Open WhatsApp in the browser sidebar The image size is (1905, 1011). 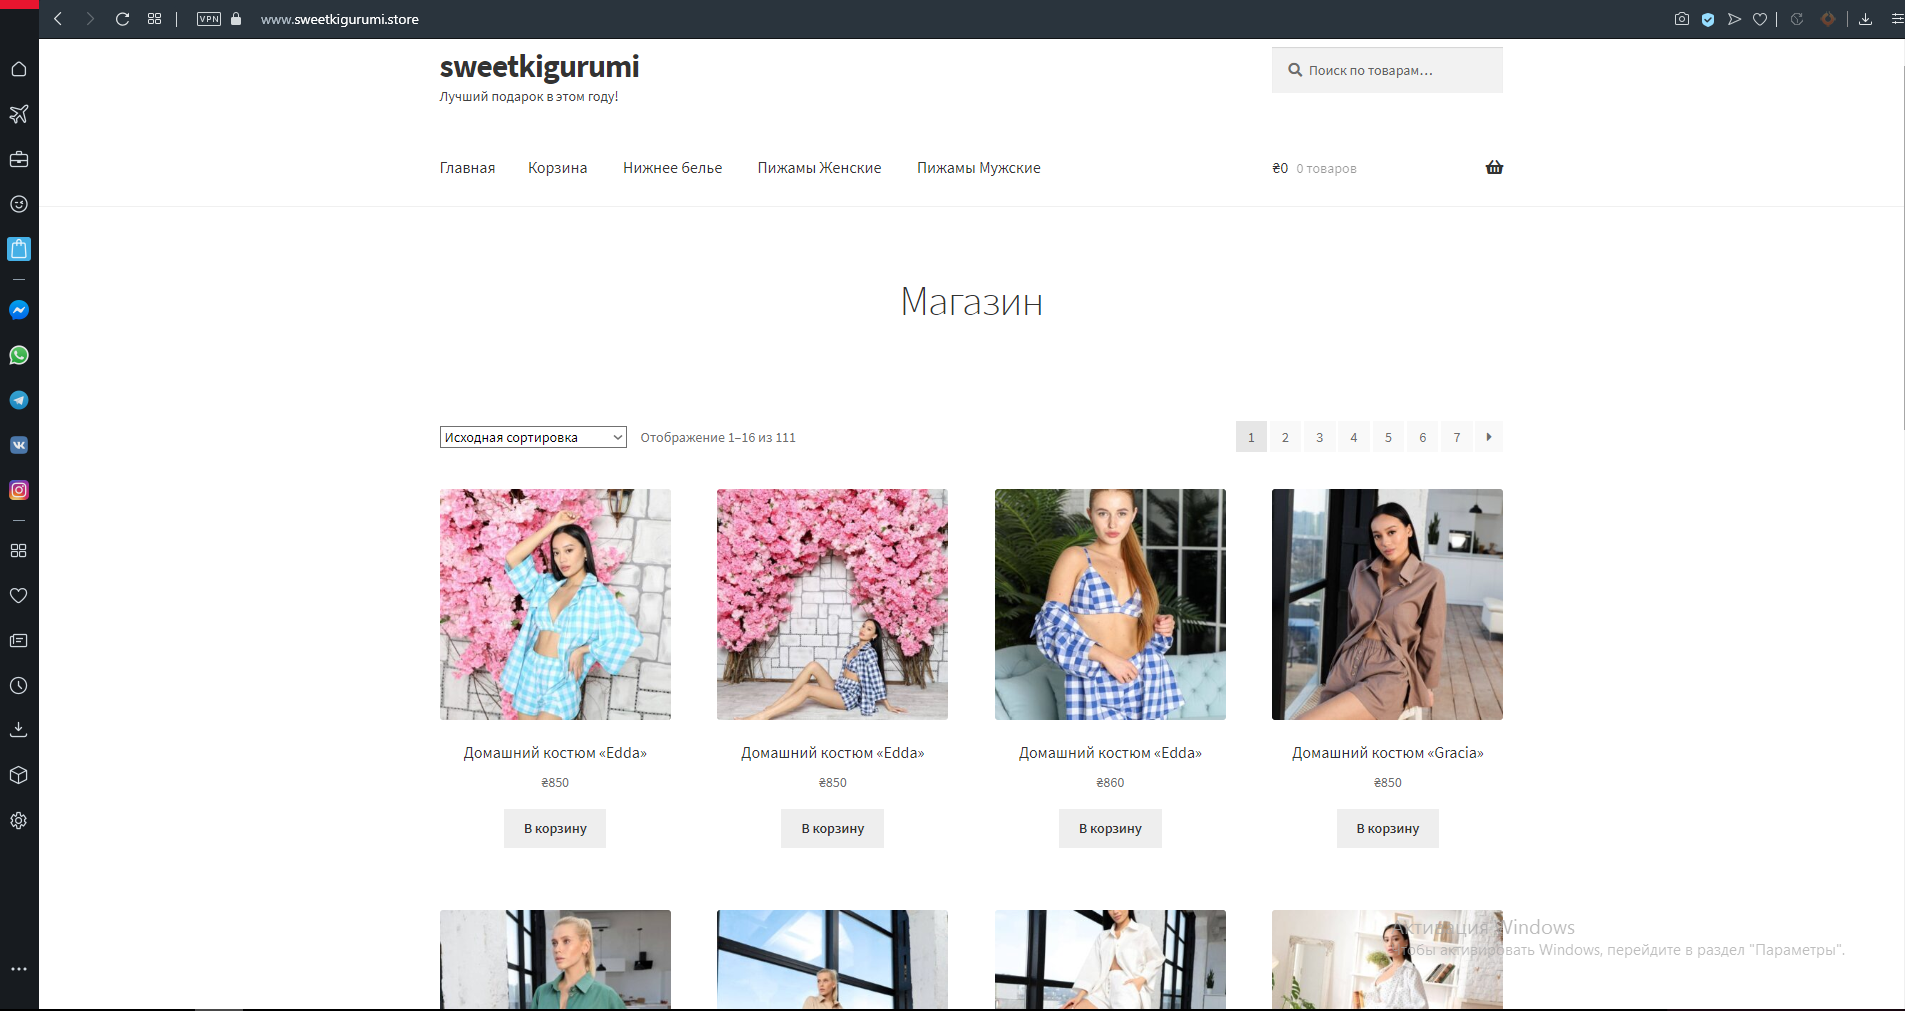coord(19,355)
